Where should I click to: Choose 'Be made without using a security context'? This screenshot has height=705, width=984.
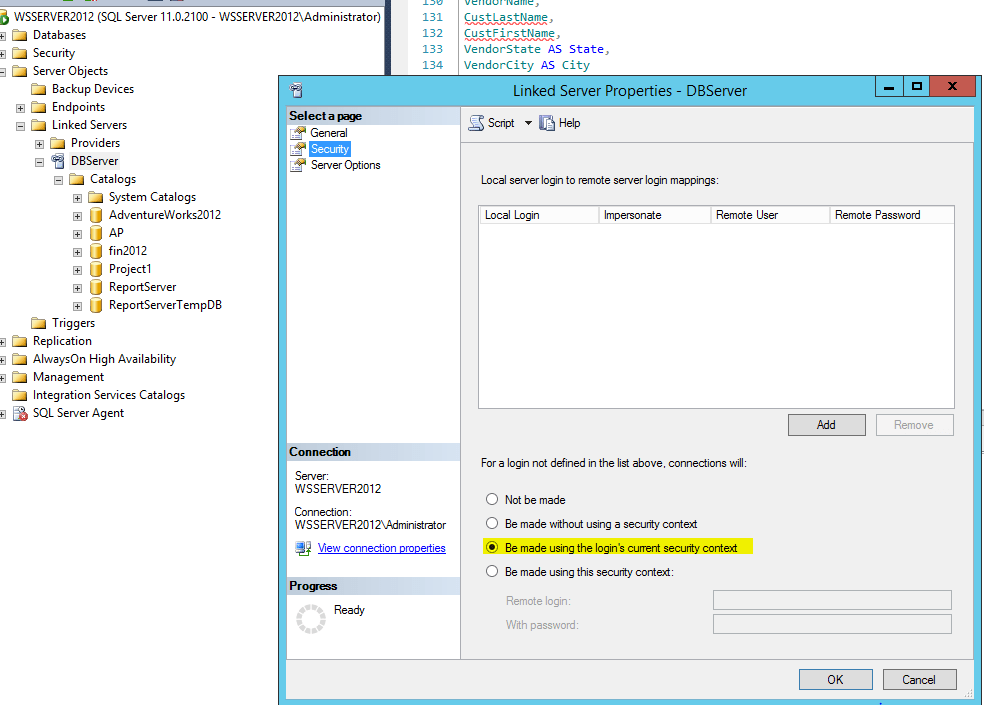491,523
